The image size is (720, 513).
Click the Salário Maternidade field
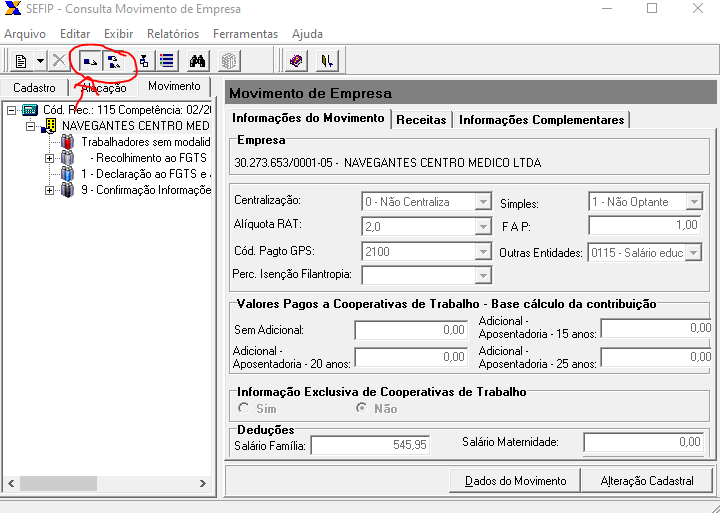[x=643, y=442]
